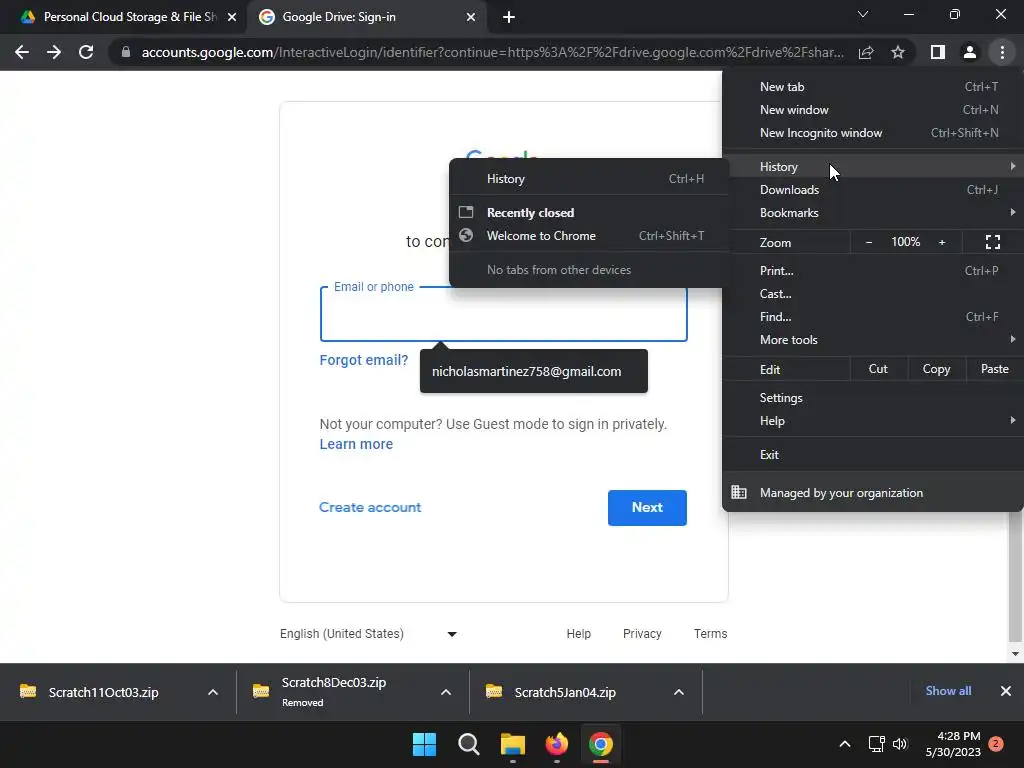Screen dimensions: 1024x768
Task: Open the Chrome side panel icon
Action: (938, 52)
